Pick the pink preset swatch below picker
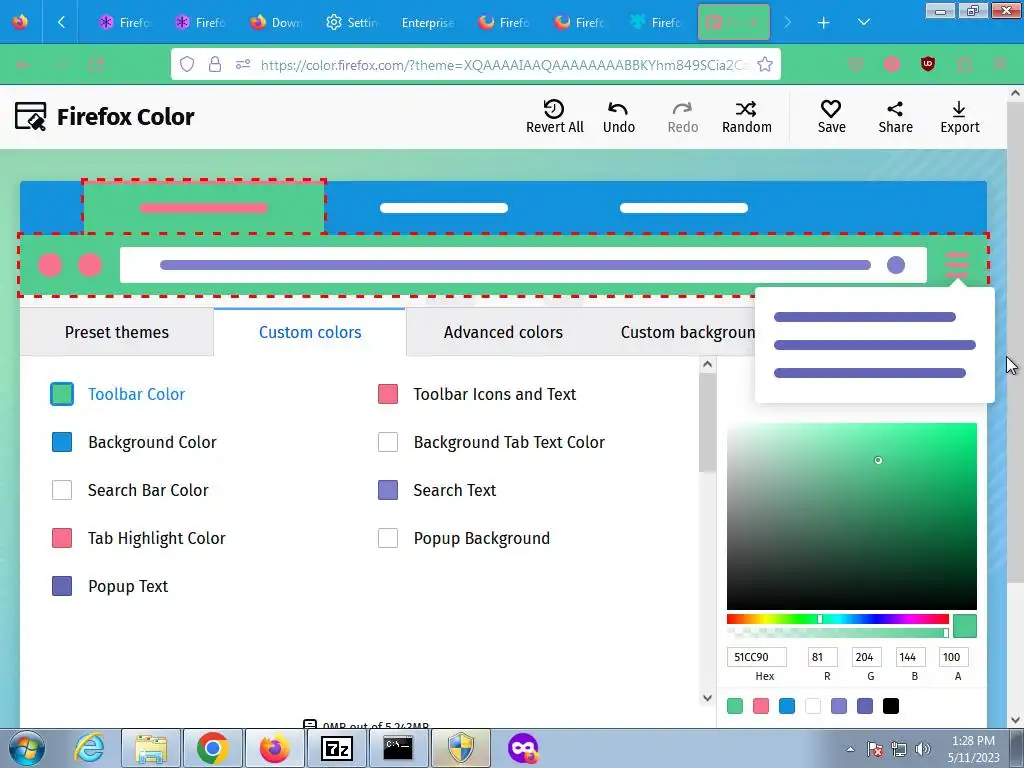 [x=761, y=706]
